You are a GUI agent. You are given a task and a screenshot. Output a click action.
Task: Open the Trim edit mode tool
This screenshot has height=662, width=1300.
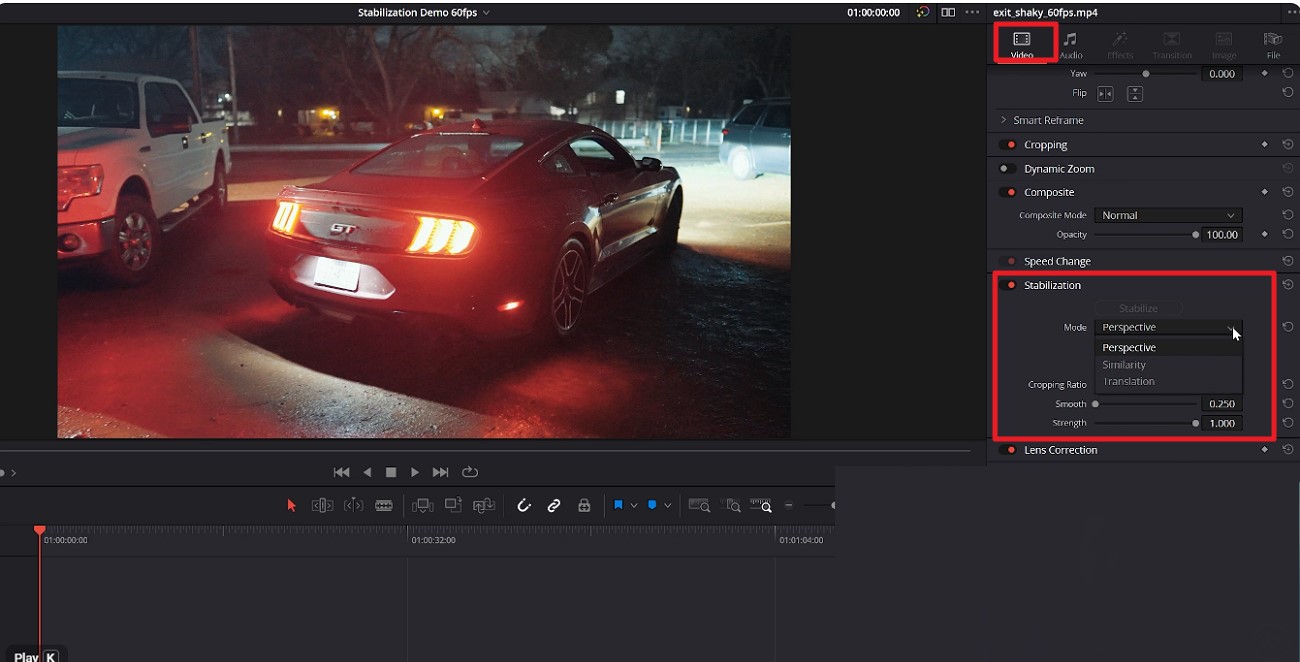click(x=322, y=505)
